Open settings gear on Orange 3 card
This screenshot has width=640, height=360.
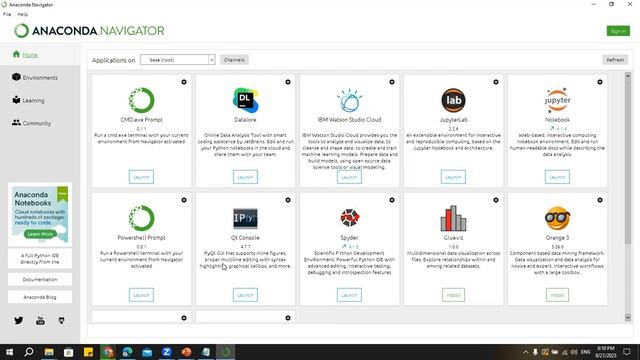coord(600,200)
